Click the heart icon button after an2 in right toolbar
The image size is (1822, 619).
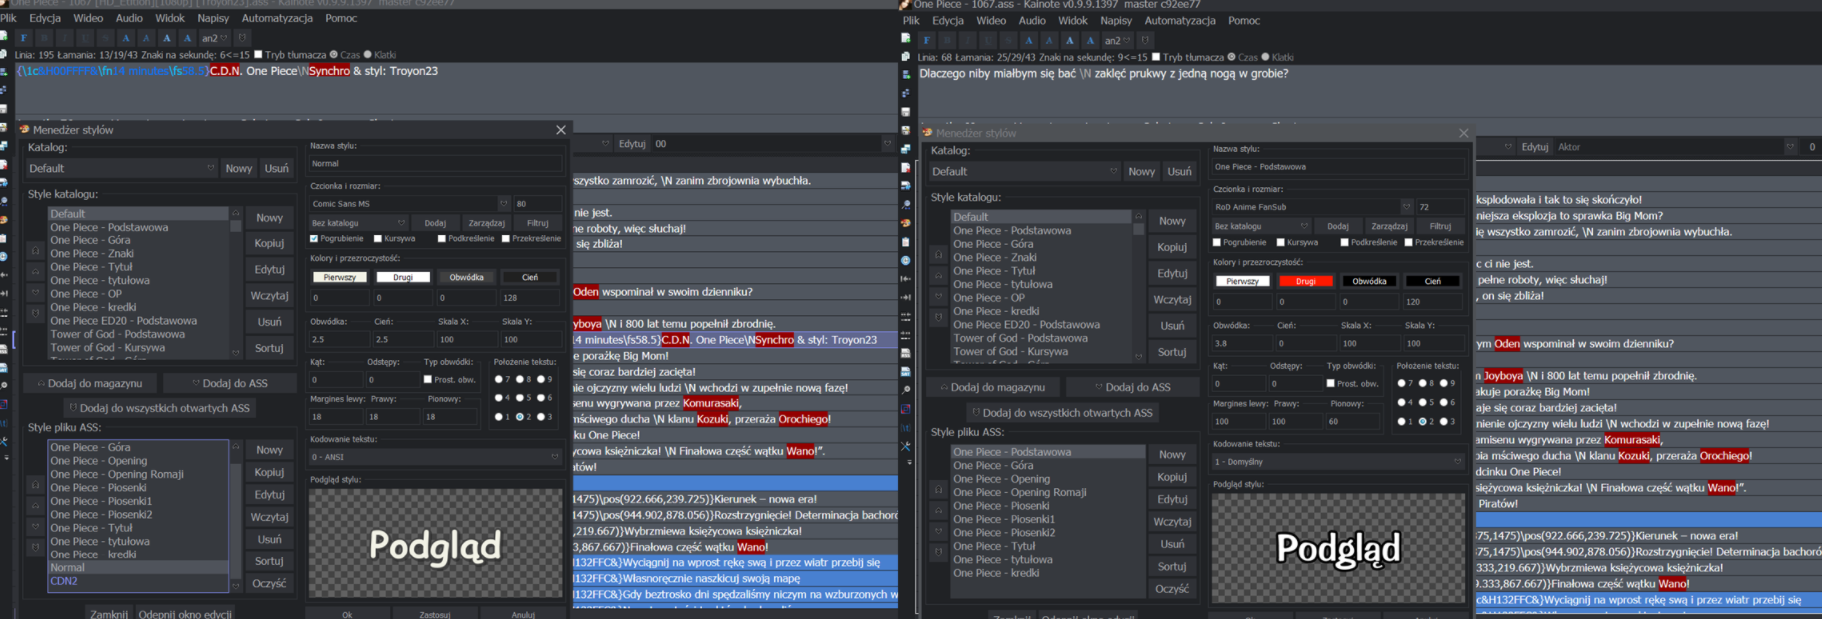(x=1146, y=41)
